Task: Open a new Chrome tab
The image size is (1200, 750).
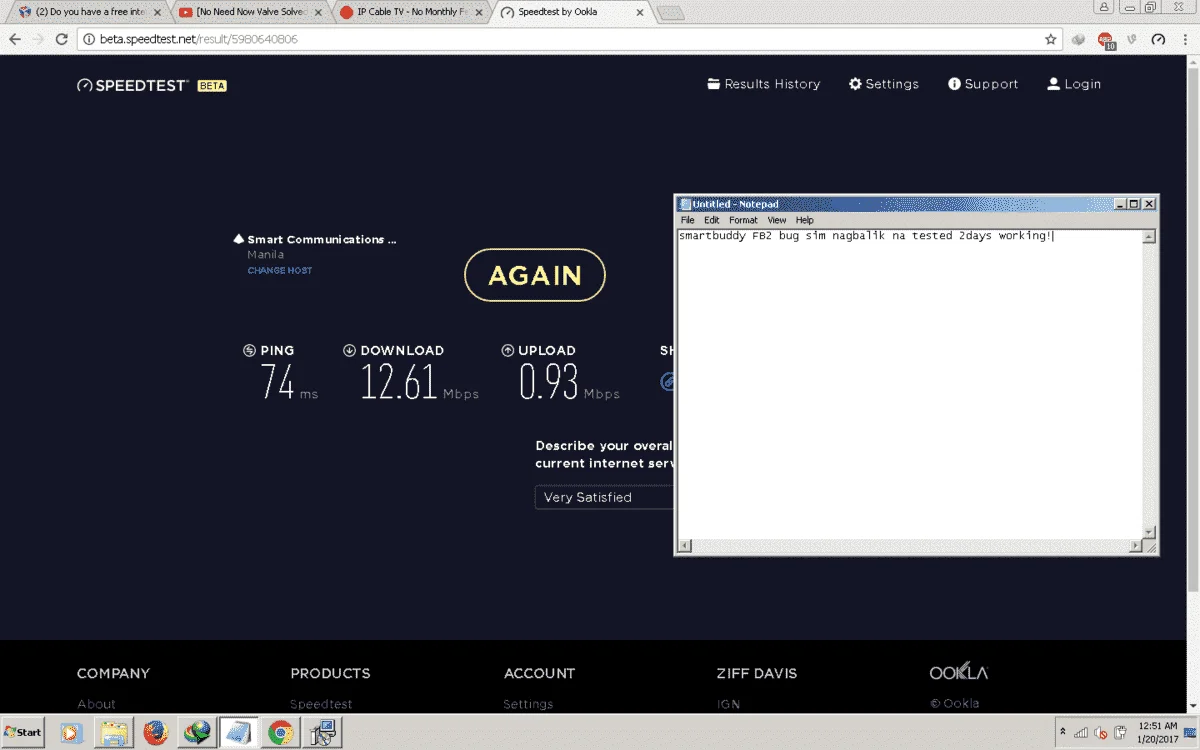Action: tap(670, 12)
